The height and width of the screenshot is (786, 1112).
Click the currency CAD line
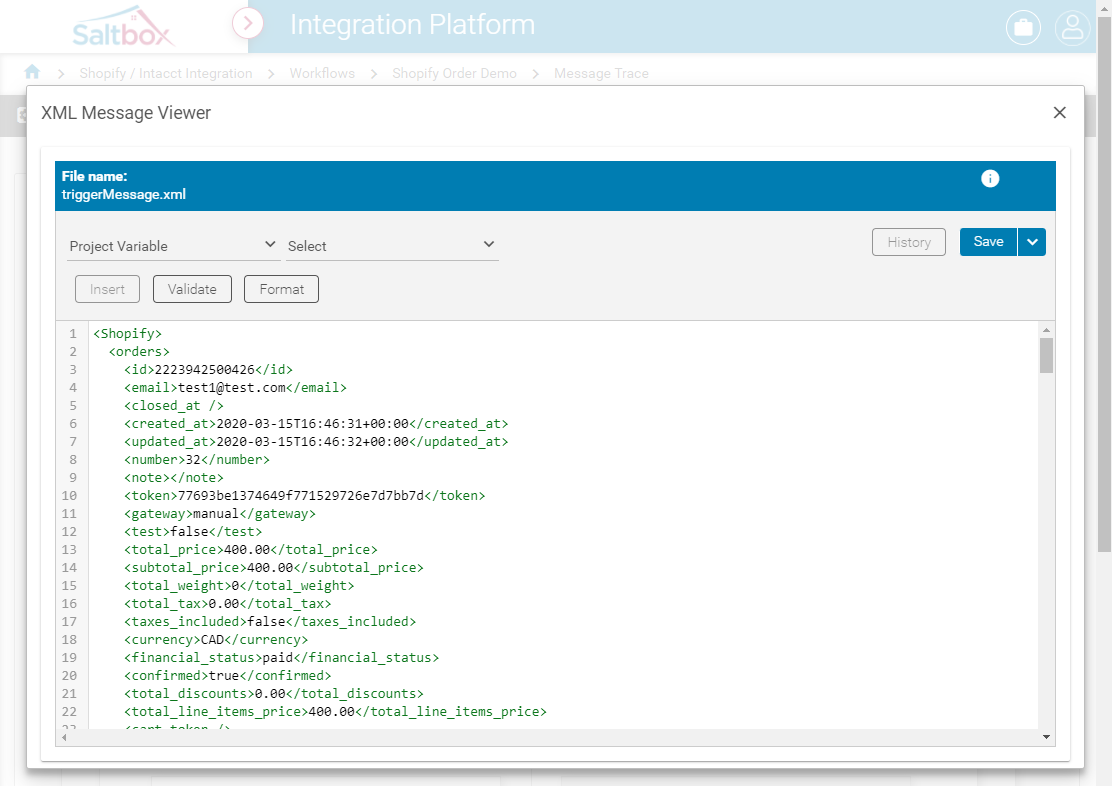tap(216, 640)
